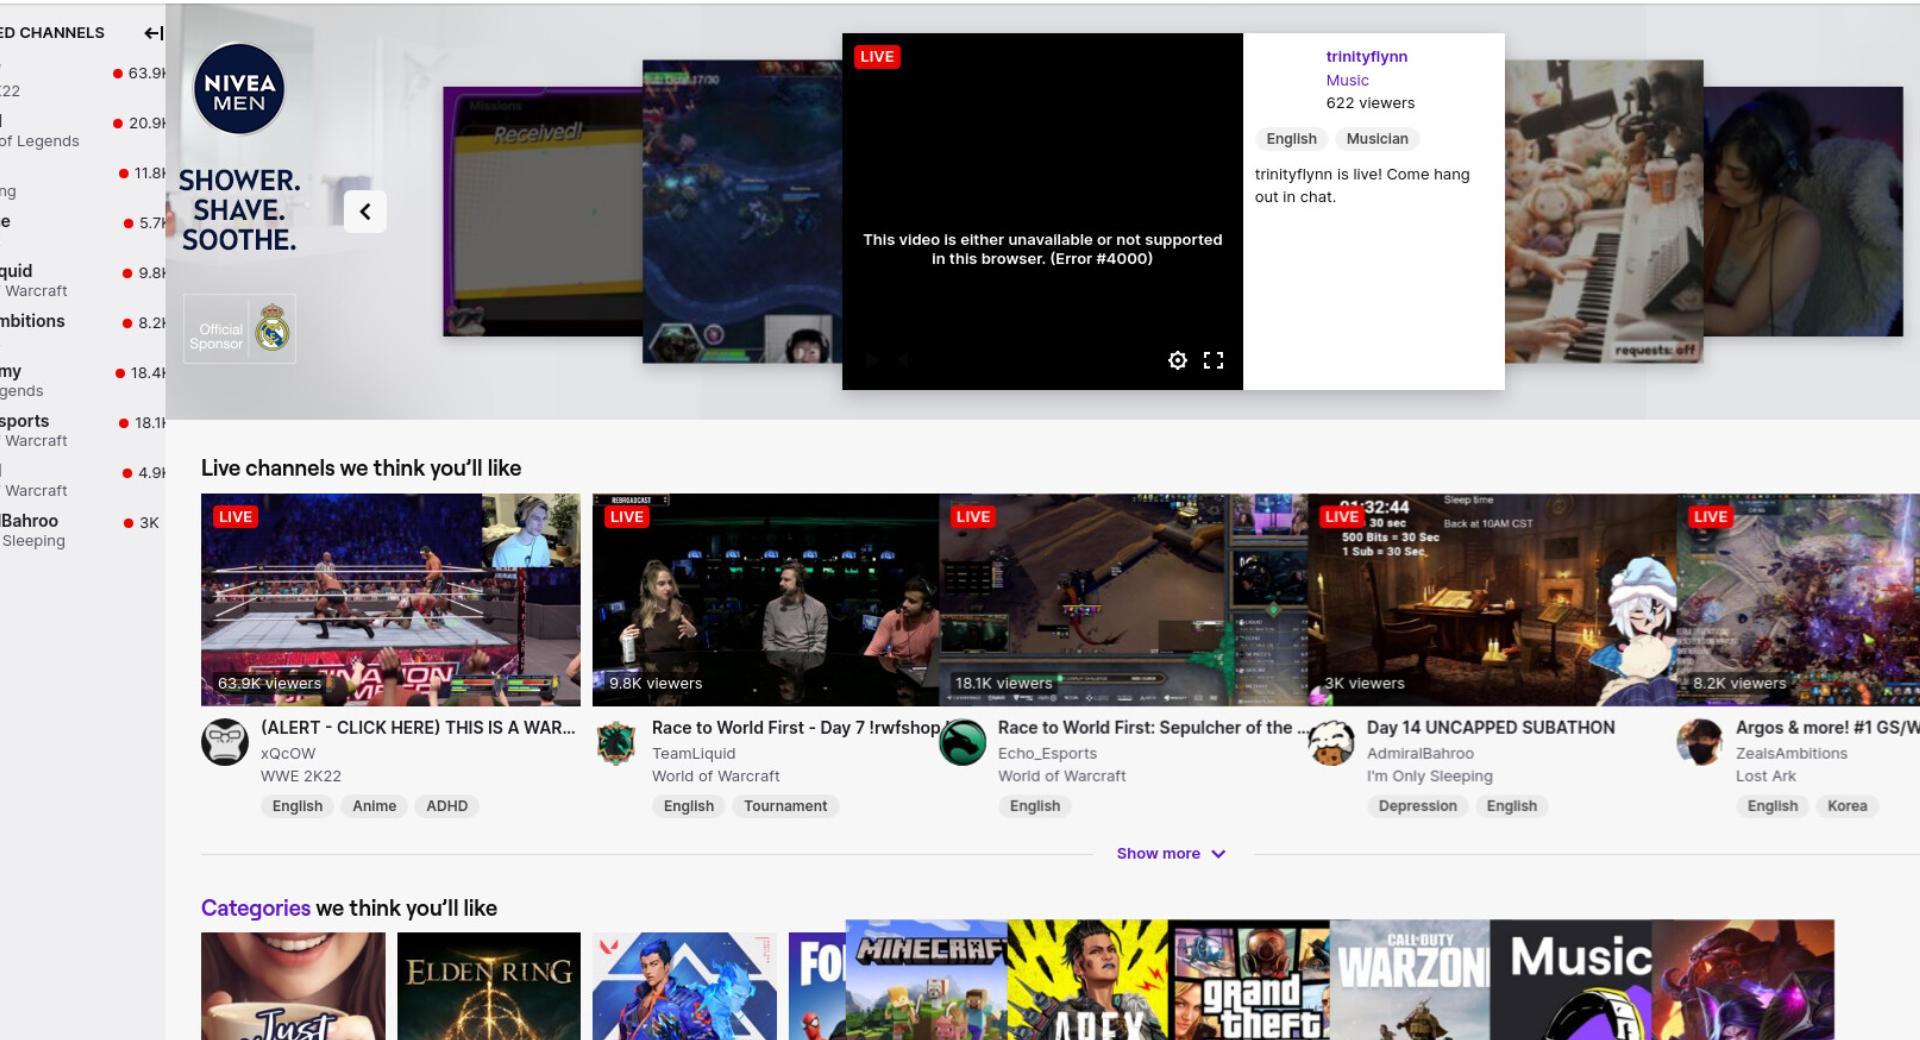
Task: Open Lost Ark category link
Action: pos(1765,776)
